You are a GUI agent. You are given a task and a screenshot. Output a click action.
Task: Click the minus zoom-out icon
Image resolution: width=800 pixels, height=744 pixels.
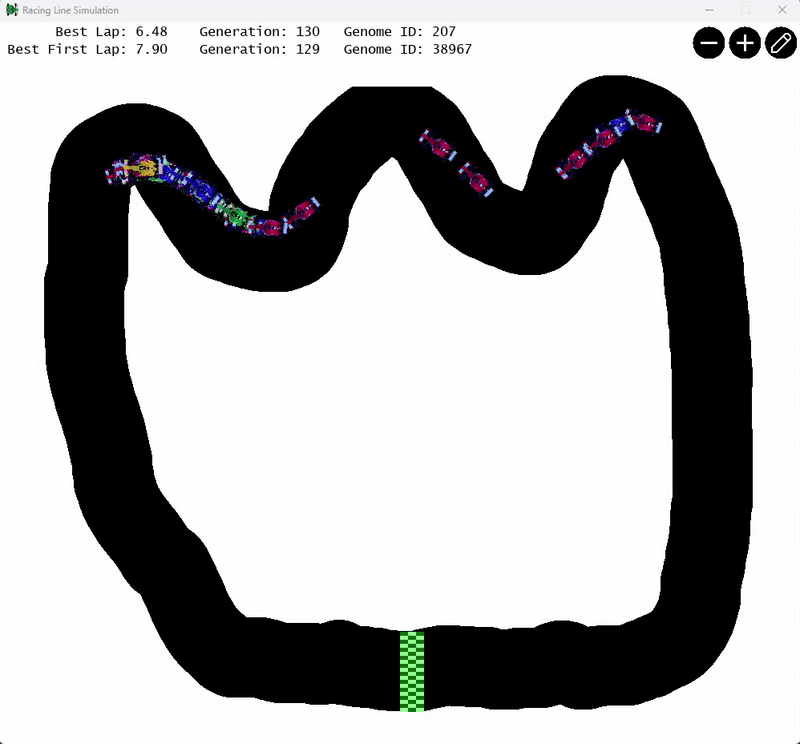coord(708,44)
